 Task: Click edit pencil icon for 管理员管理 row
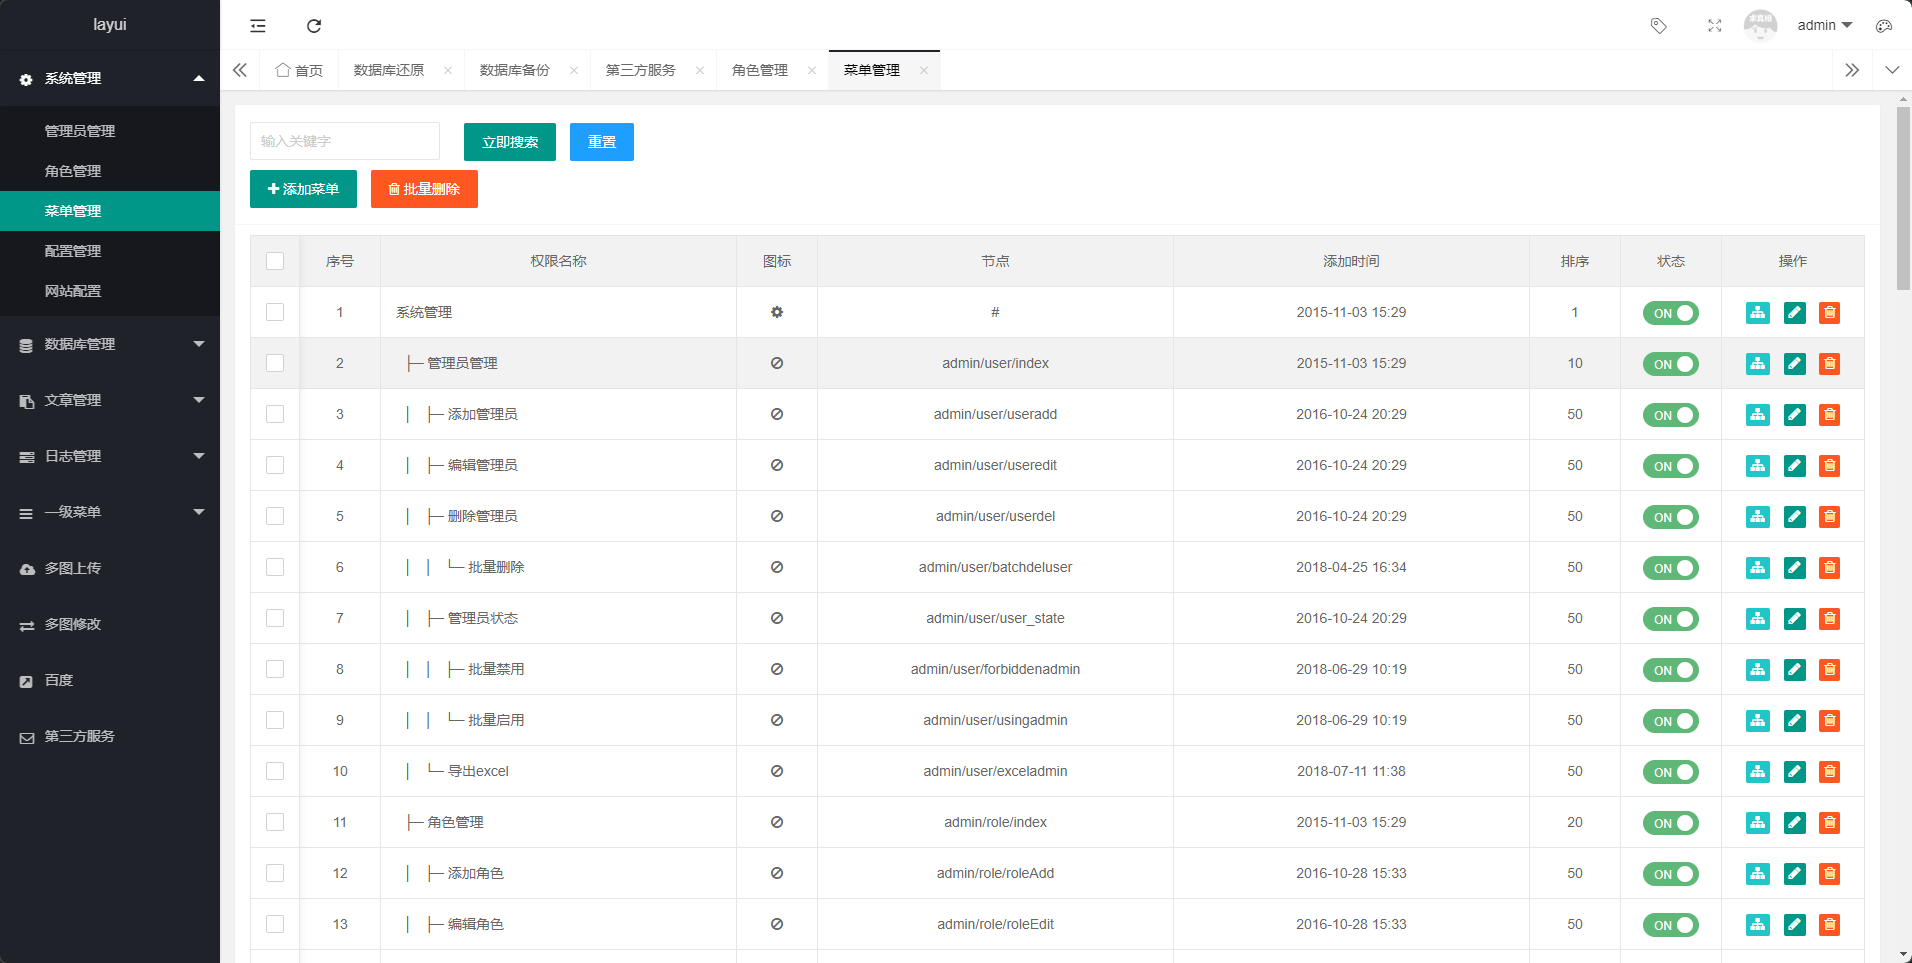coord(1795,364)
